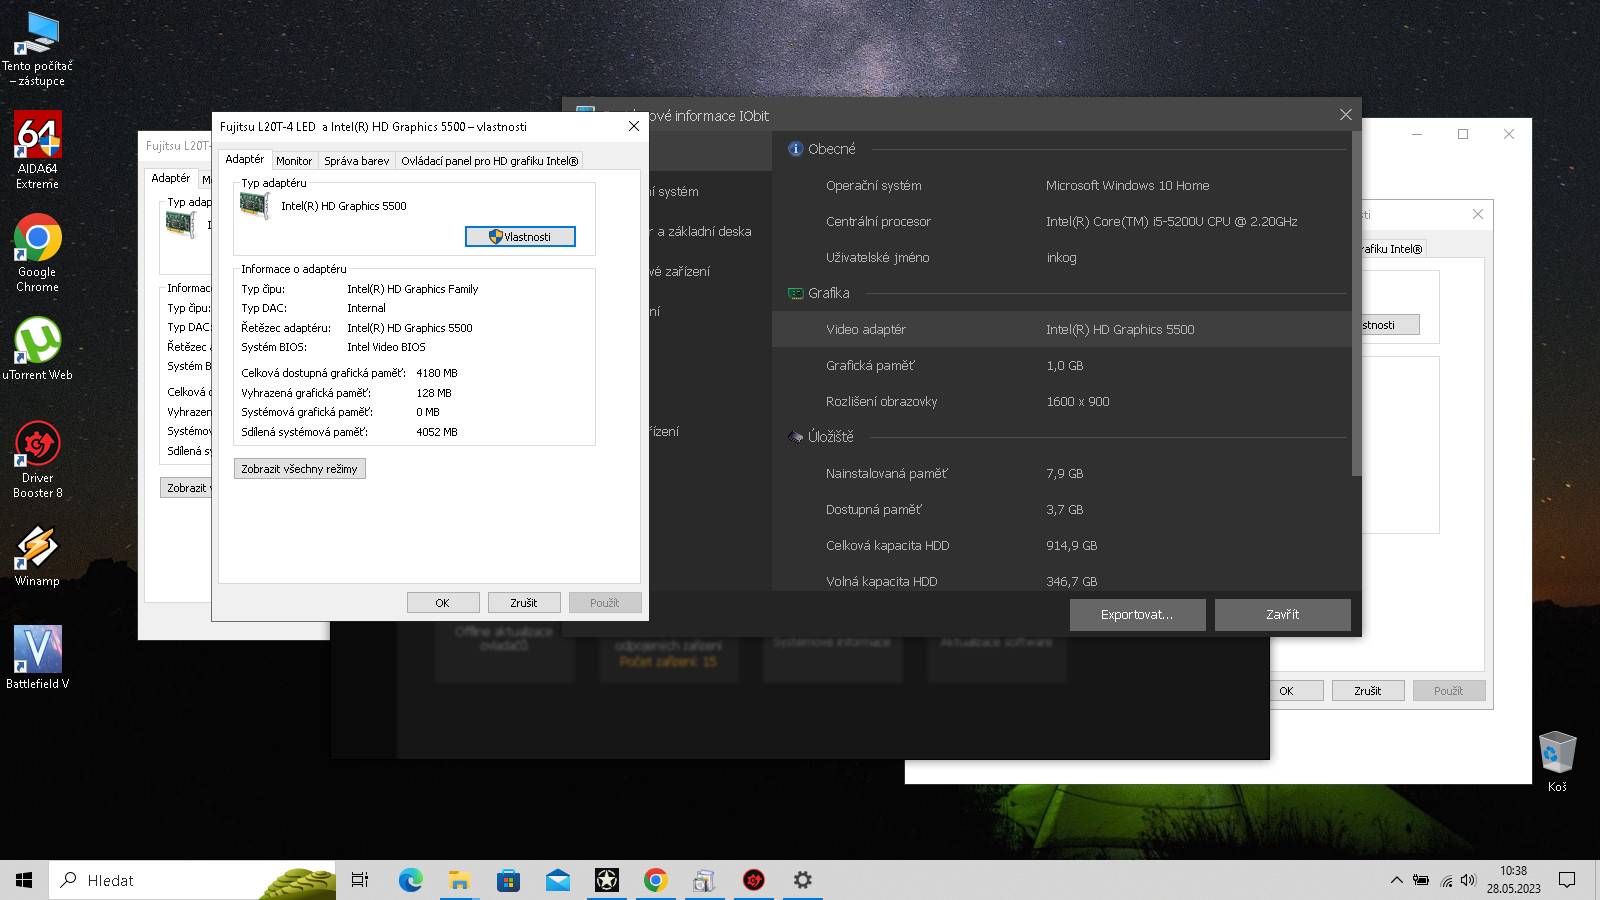Select the Video adaptér row

(1060, 329)
